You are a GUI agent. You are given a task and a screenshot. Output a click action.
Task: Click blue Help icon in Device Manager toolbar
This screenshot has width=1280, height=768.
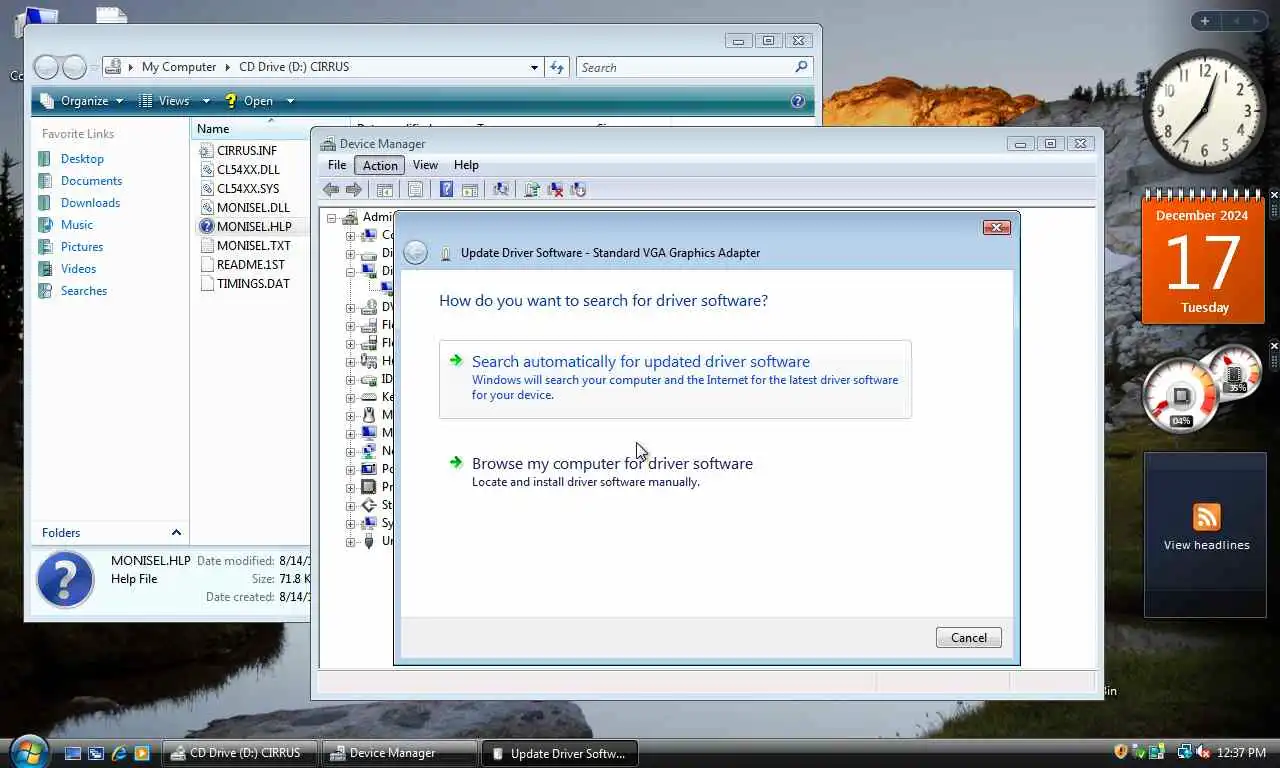(446, 189)
